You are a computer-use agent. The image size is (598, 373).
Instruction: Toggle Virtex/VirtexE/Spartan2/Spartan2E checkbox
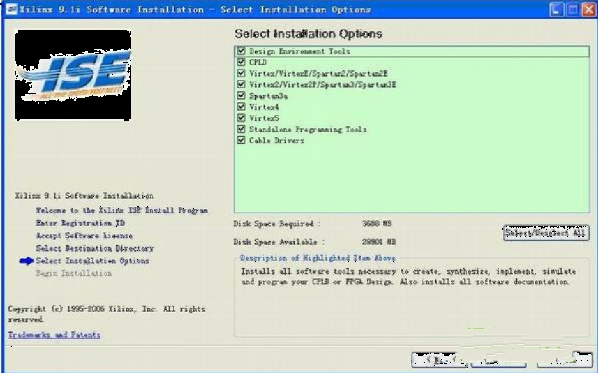241,73
